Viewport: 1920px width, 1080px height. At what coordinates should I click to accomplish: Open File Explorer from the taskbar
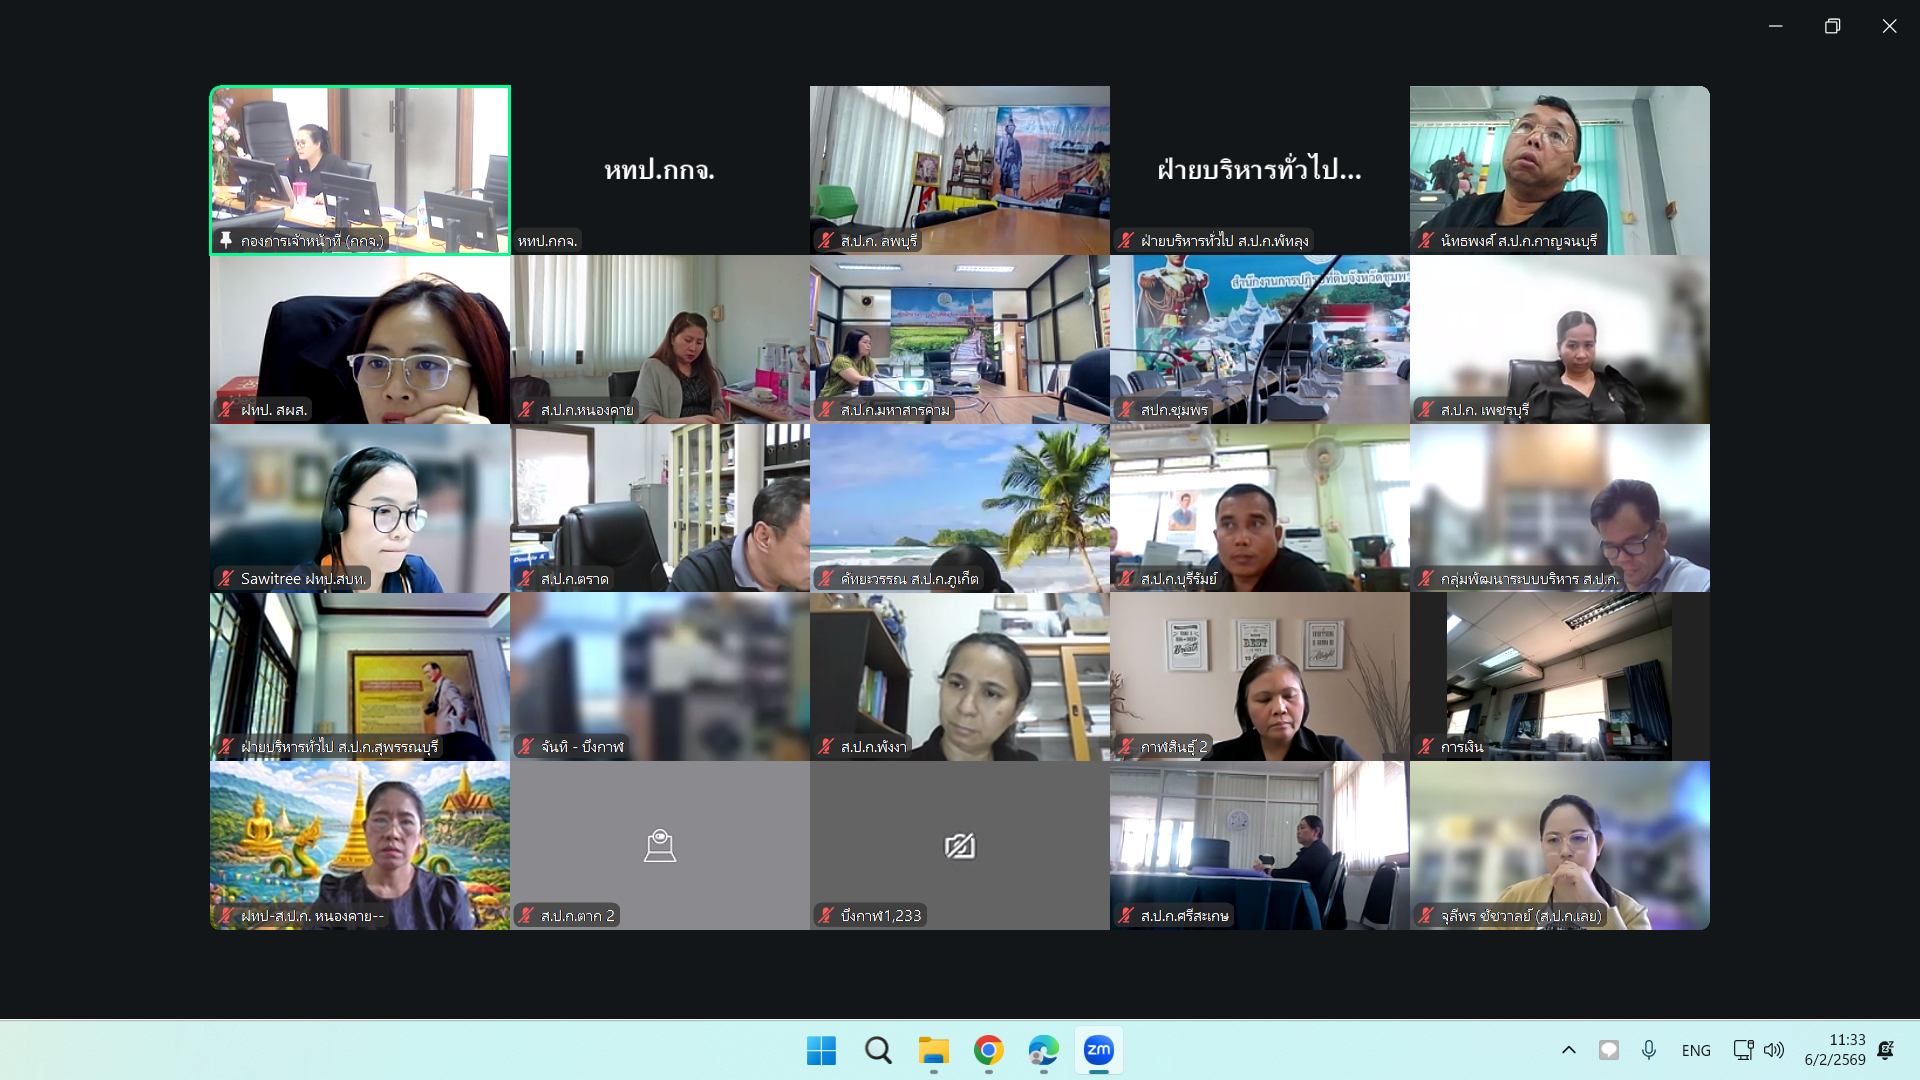click(933, 1050)
